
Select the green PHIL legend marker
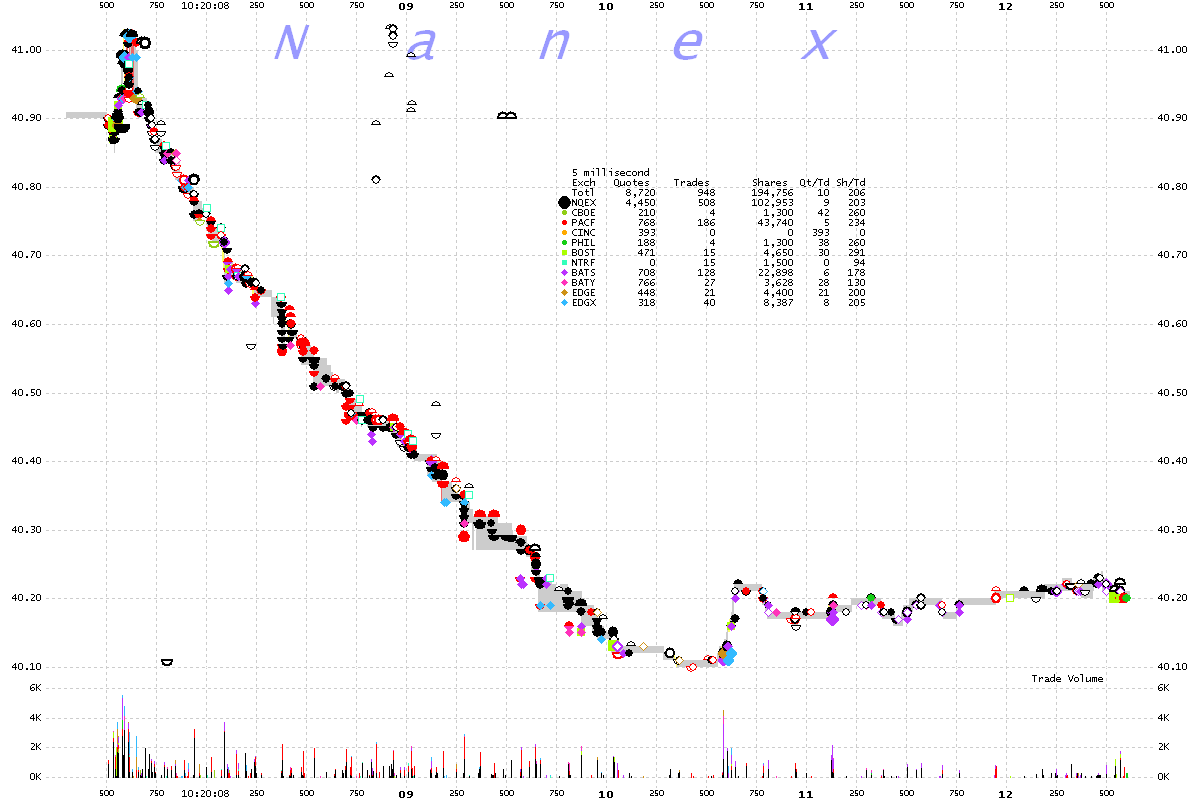click(563, 243)
